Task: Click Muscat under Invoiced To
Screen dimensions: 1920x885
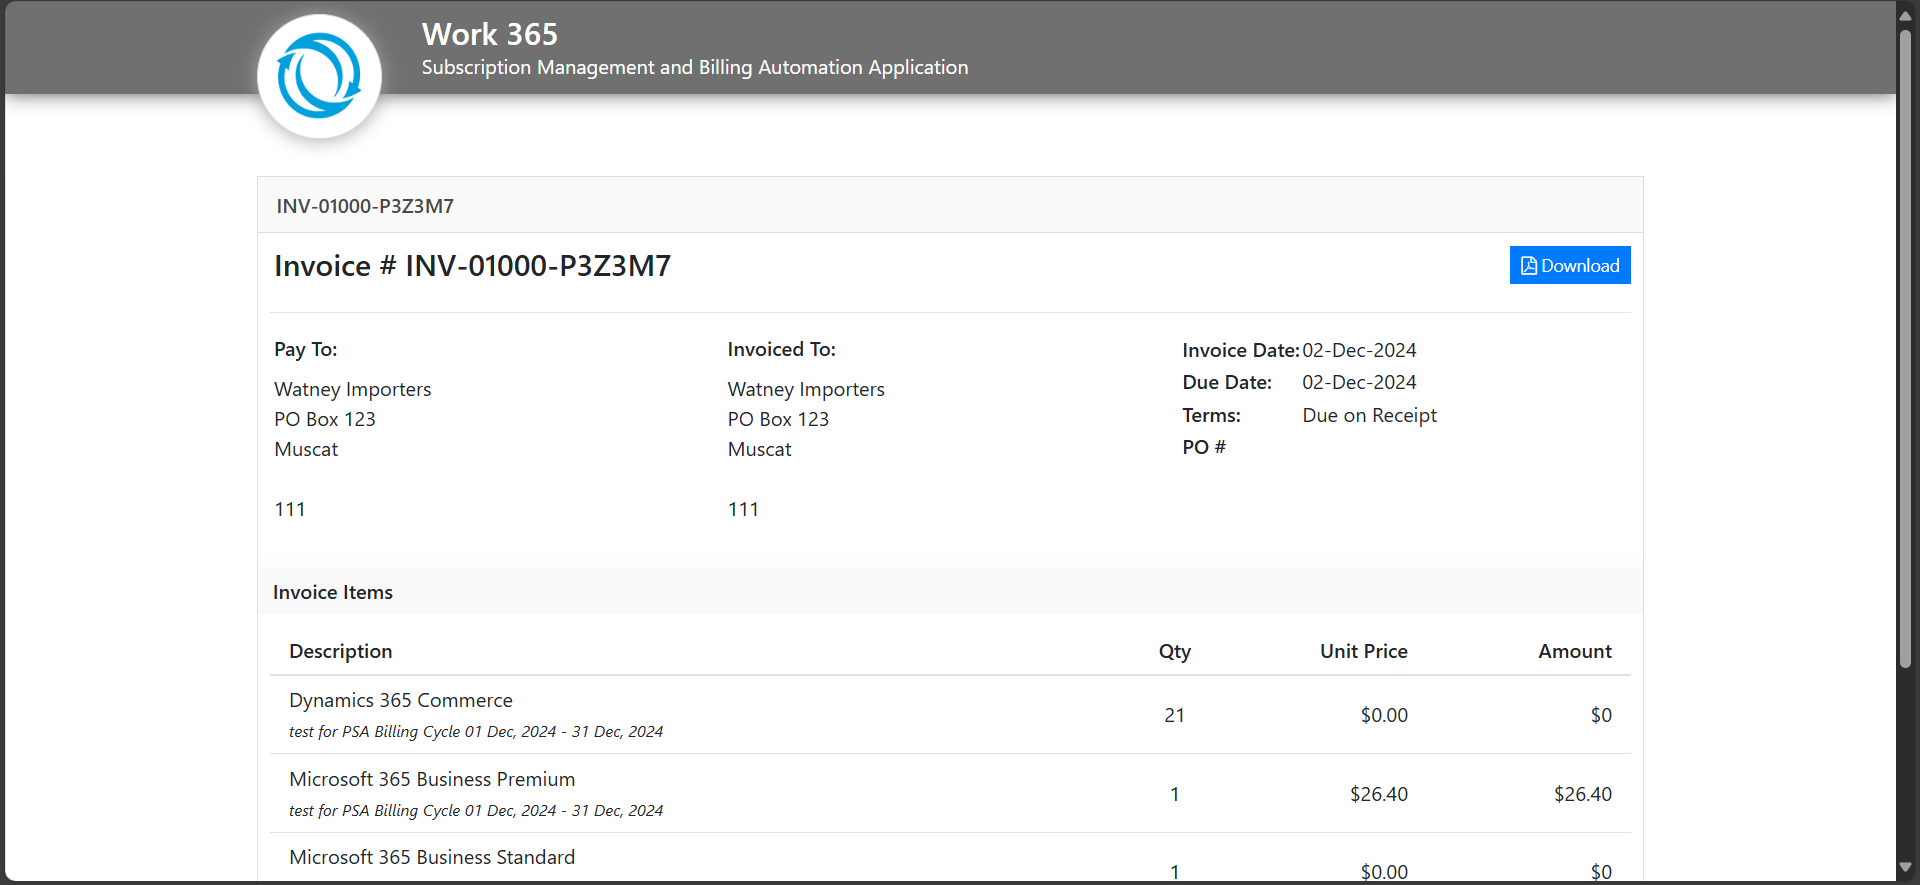Action: click(x=760, y=449)
